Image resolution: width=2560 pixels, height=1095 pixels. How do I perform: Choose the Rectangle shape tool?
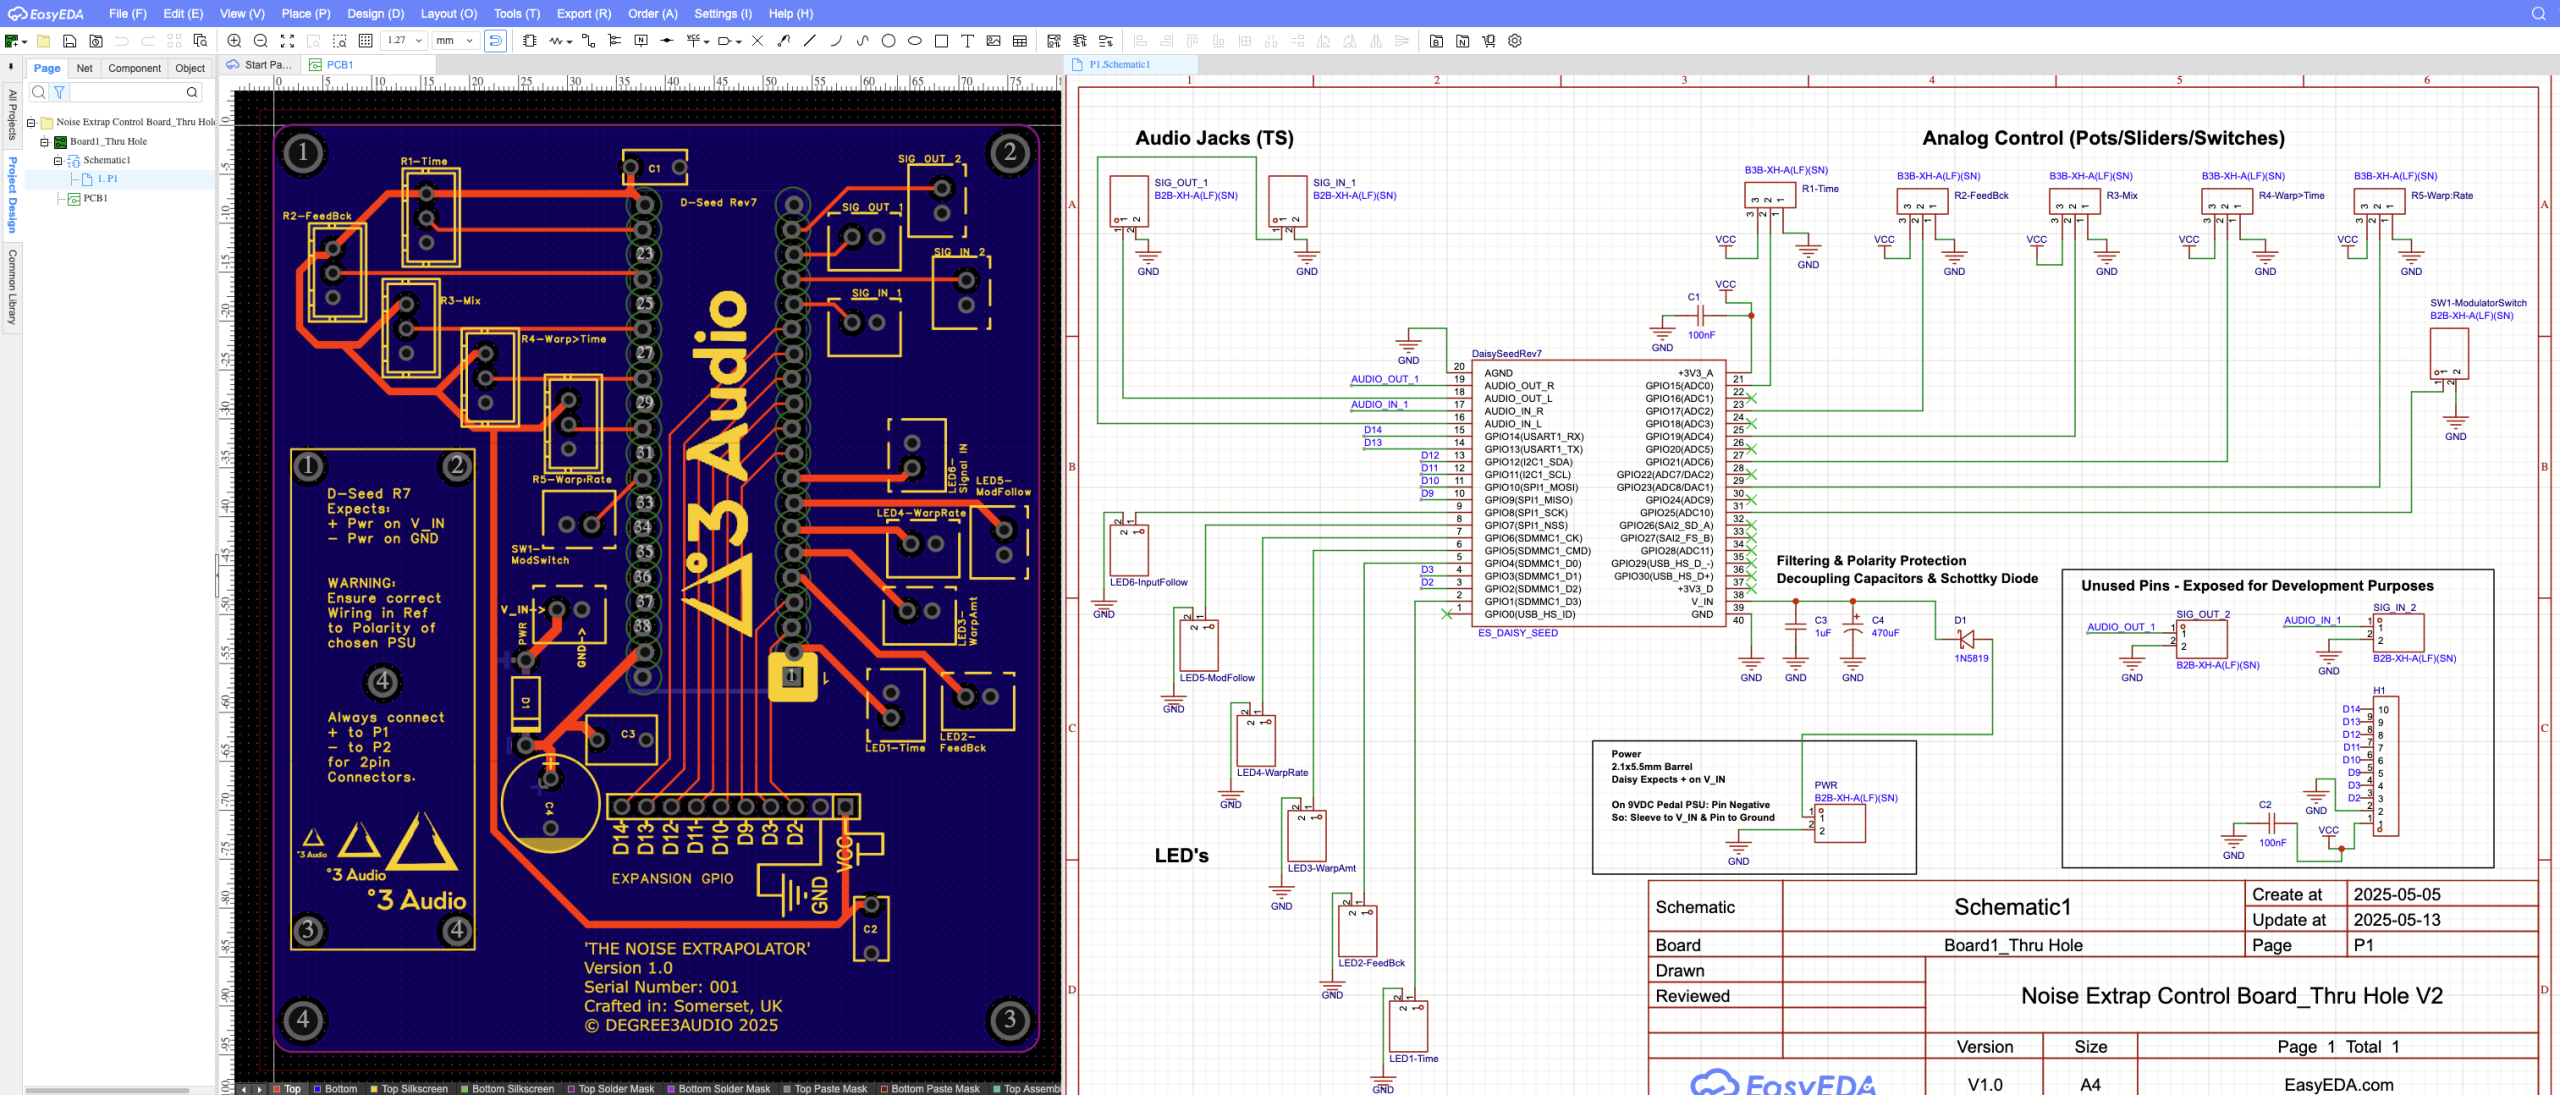click(941, 41)
